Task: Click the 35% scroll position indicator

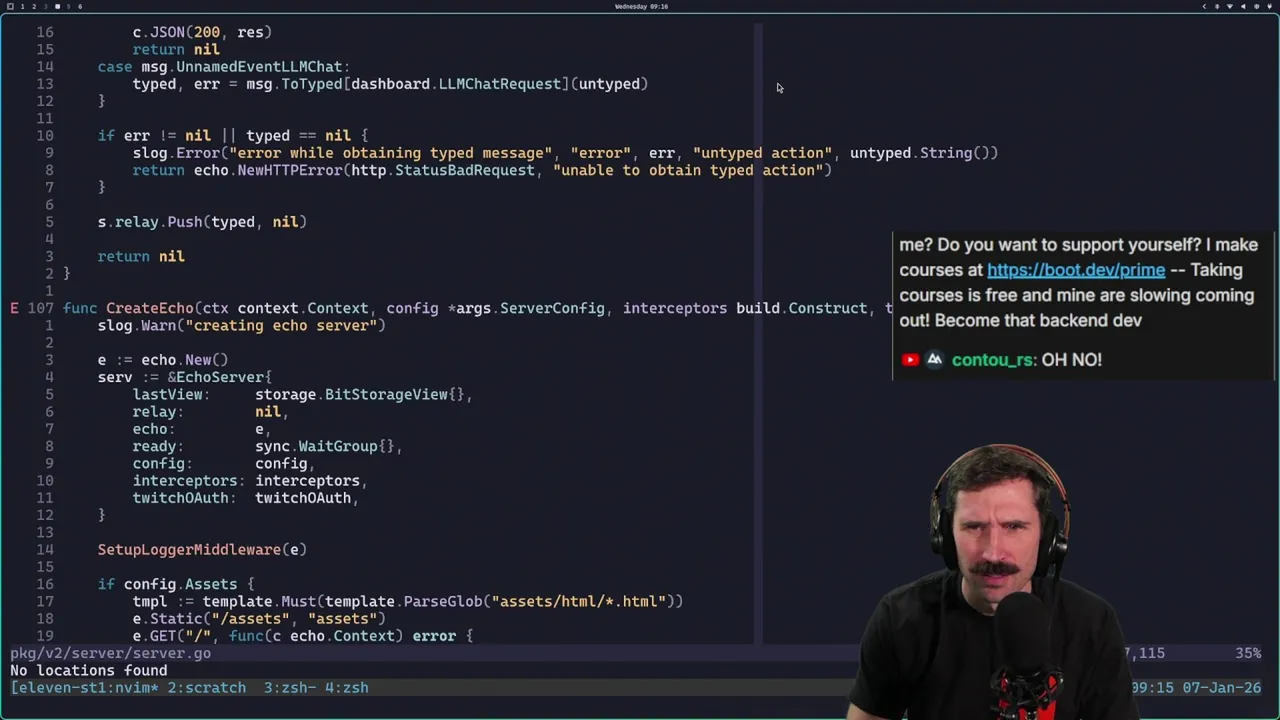Action: pos(1248,653)
